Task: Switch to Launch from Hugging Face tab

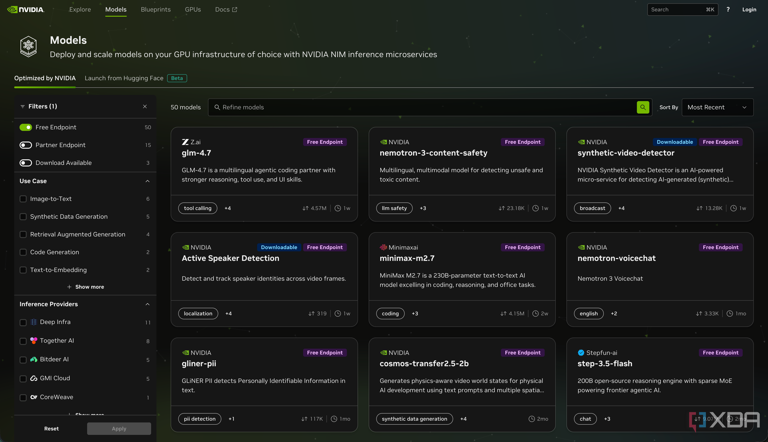Action: point(124,78)
